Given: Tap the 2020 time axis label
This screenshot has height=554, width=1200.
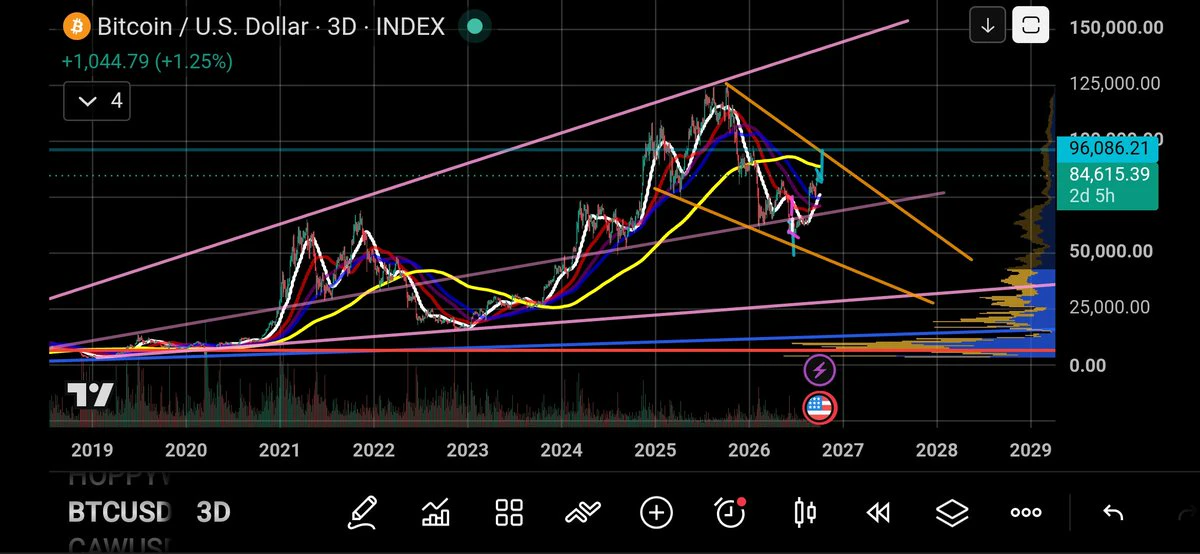Looking at the screenshot, I should tap(184, 451).
